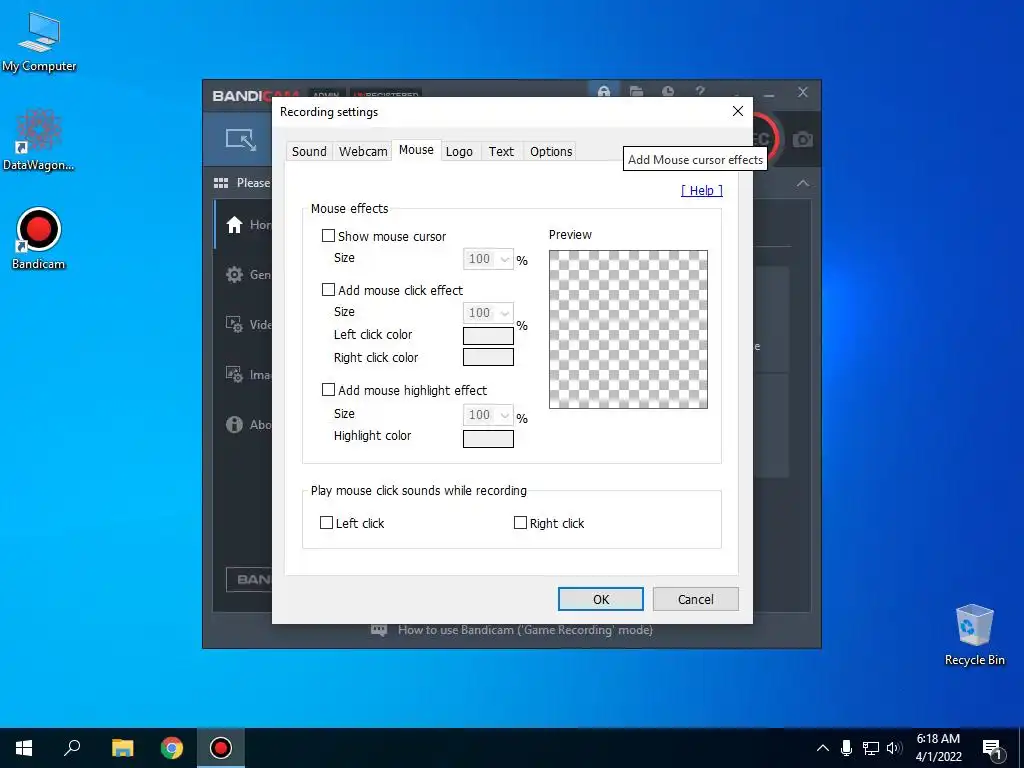Open taskbar search magnifier
The height and width of the screenshot is (768, 1024).
(x=72, y=748)
